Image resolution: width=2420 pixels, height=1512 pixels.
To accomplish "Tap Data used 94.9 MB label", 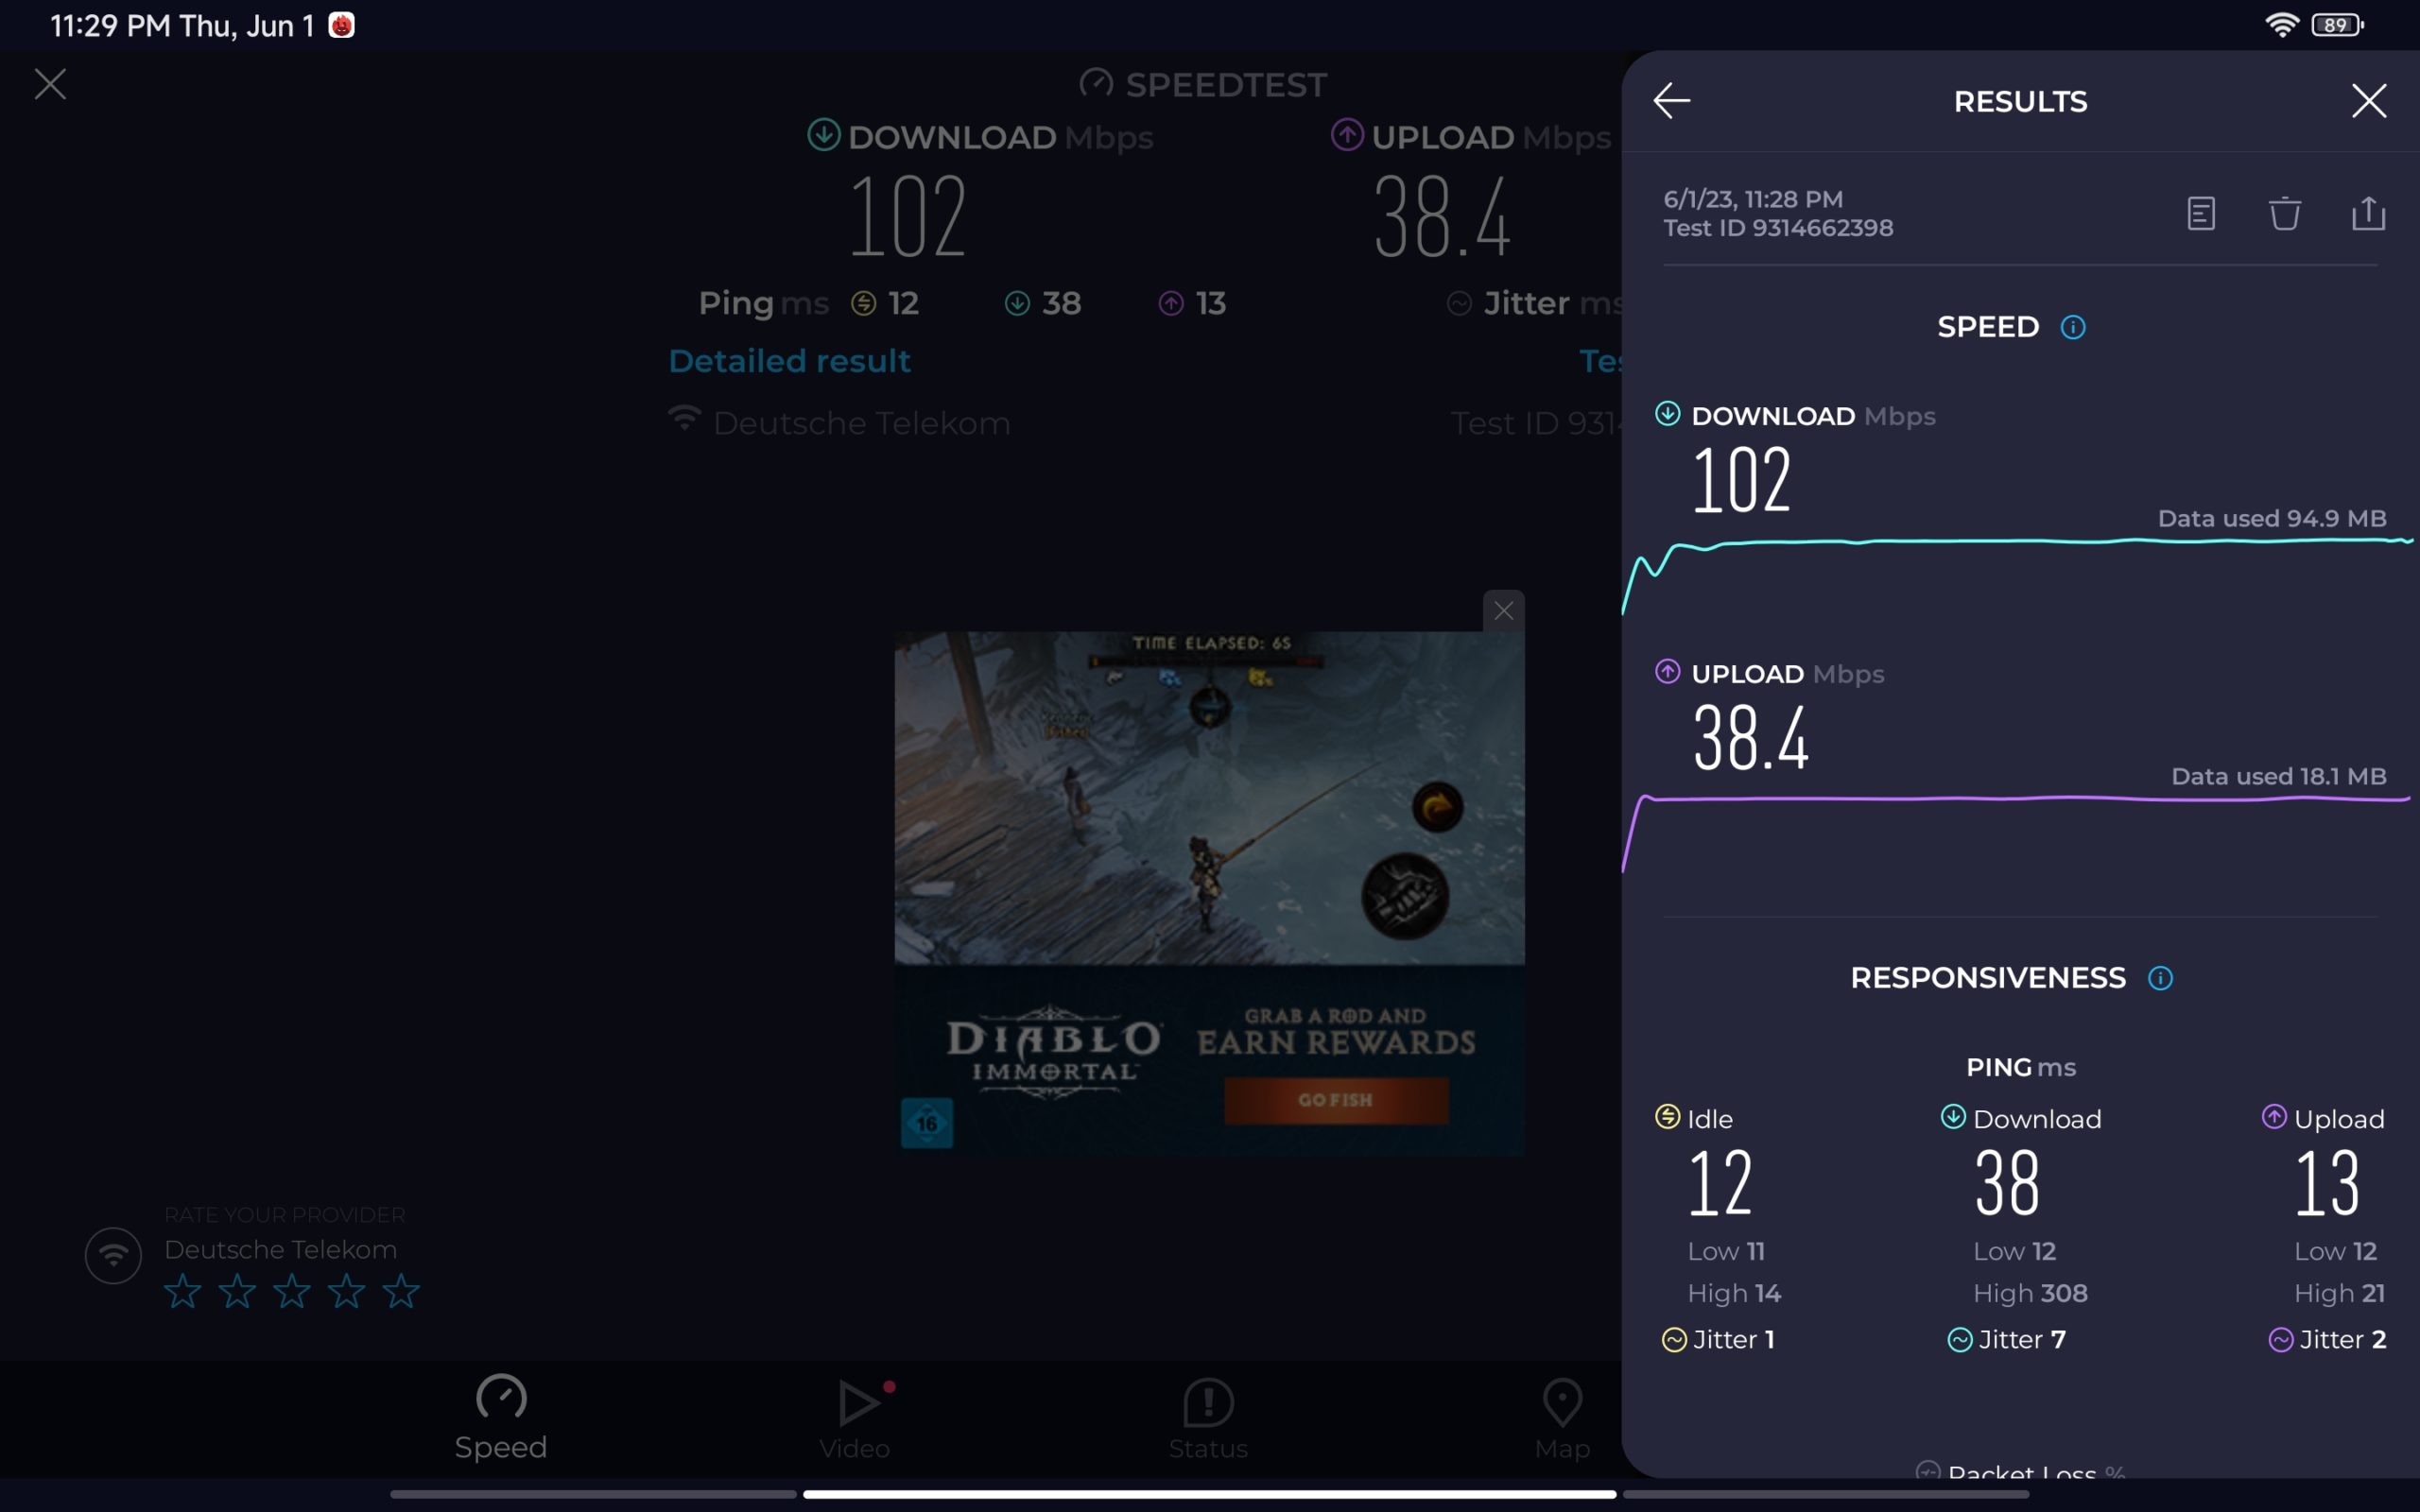I will pyautogui.click(x=2272, y=518).
